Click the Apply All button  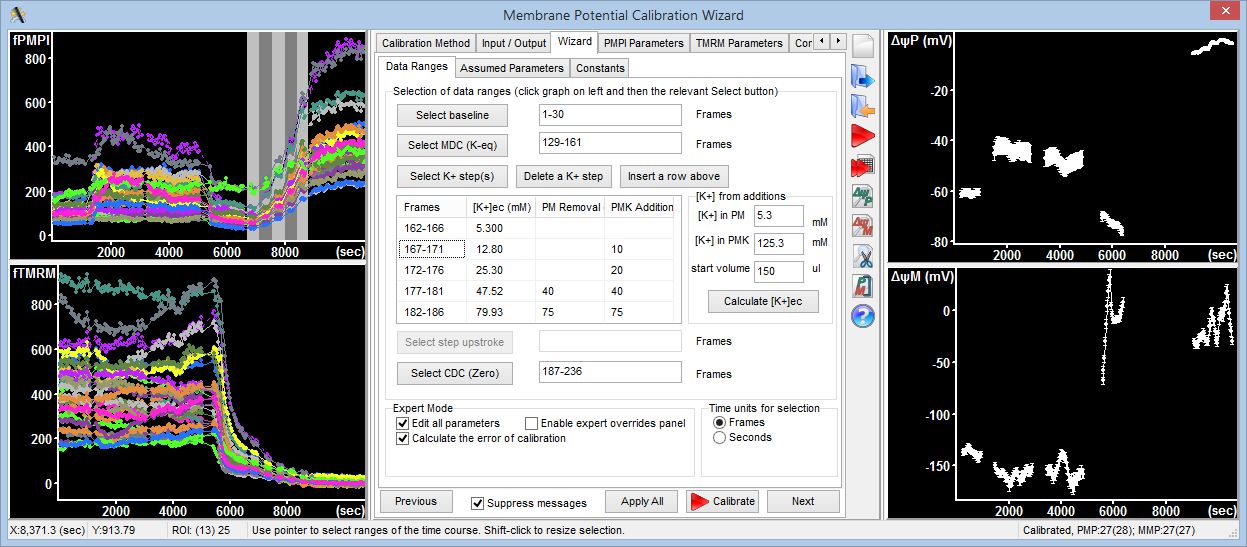point(642,501)
